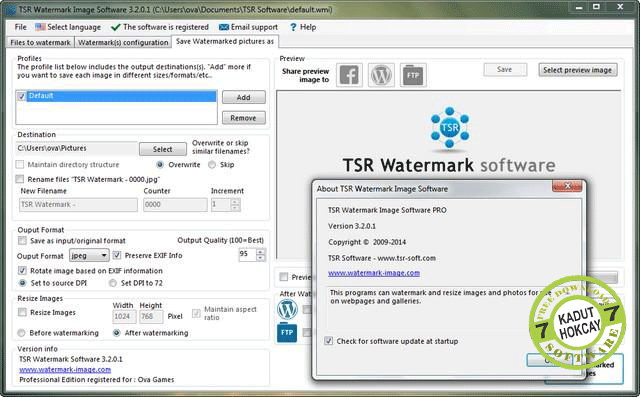Viewport: 640px width, 397px height.
Task: Click 'TSR Software - www.tsr-soft.com' text
Action: coord(382,258)
